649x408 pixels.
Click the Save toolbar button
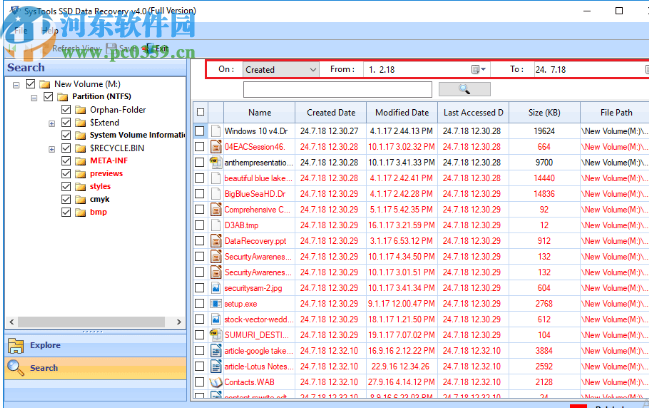(x=119, y=48)
